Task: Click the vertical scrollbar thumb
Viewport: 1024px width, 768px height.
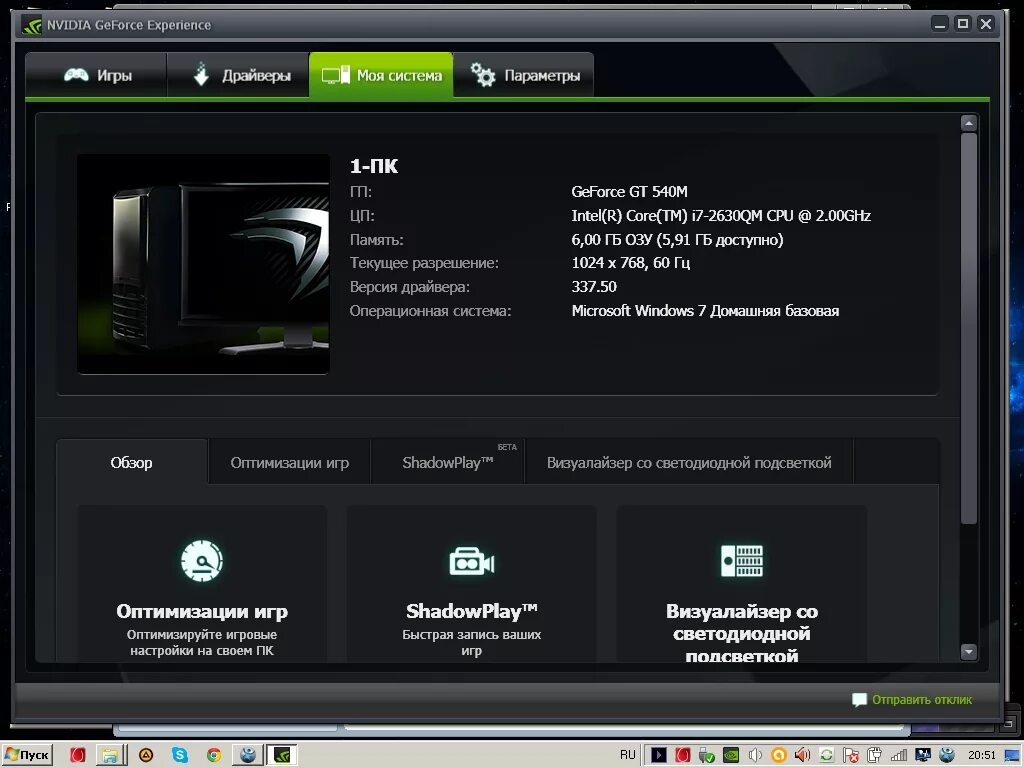Action: tap(968, 328)
